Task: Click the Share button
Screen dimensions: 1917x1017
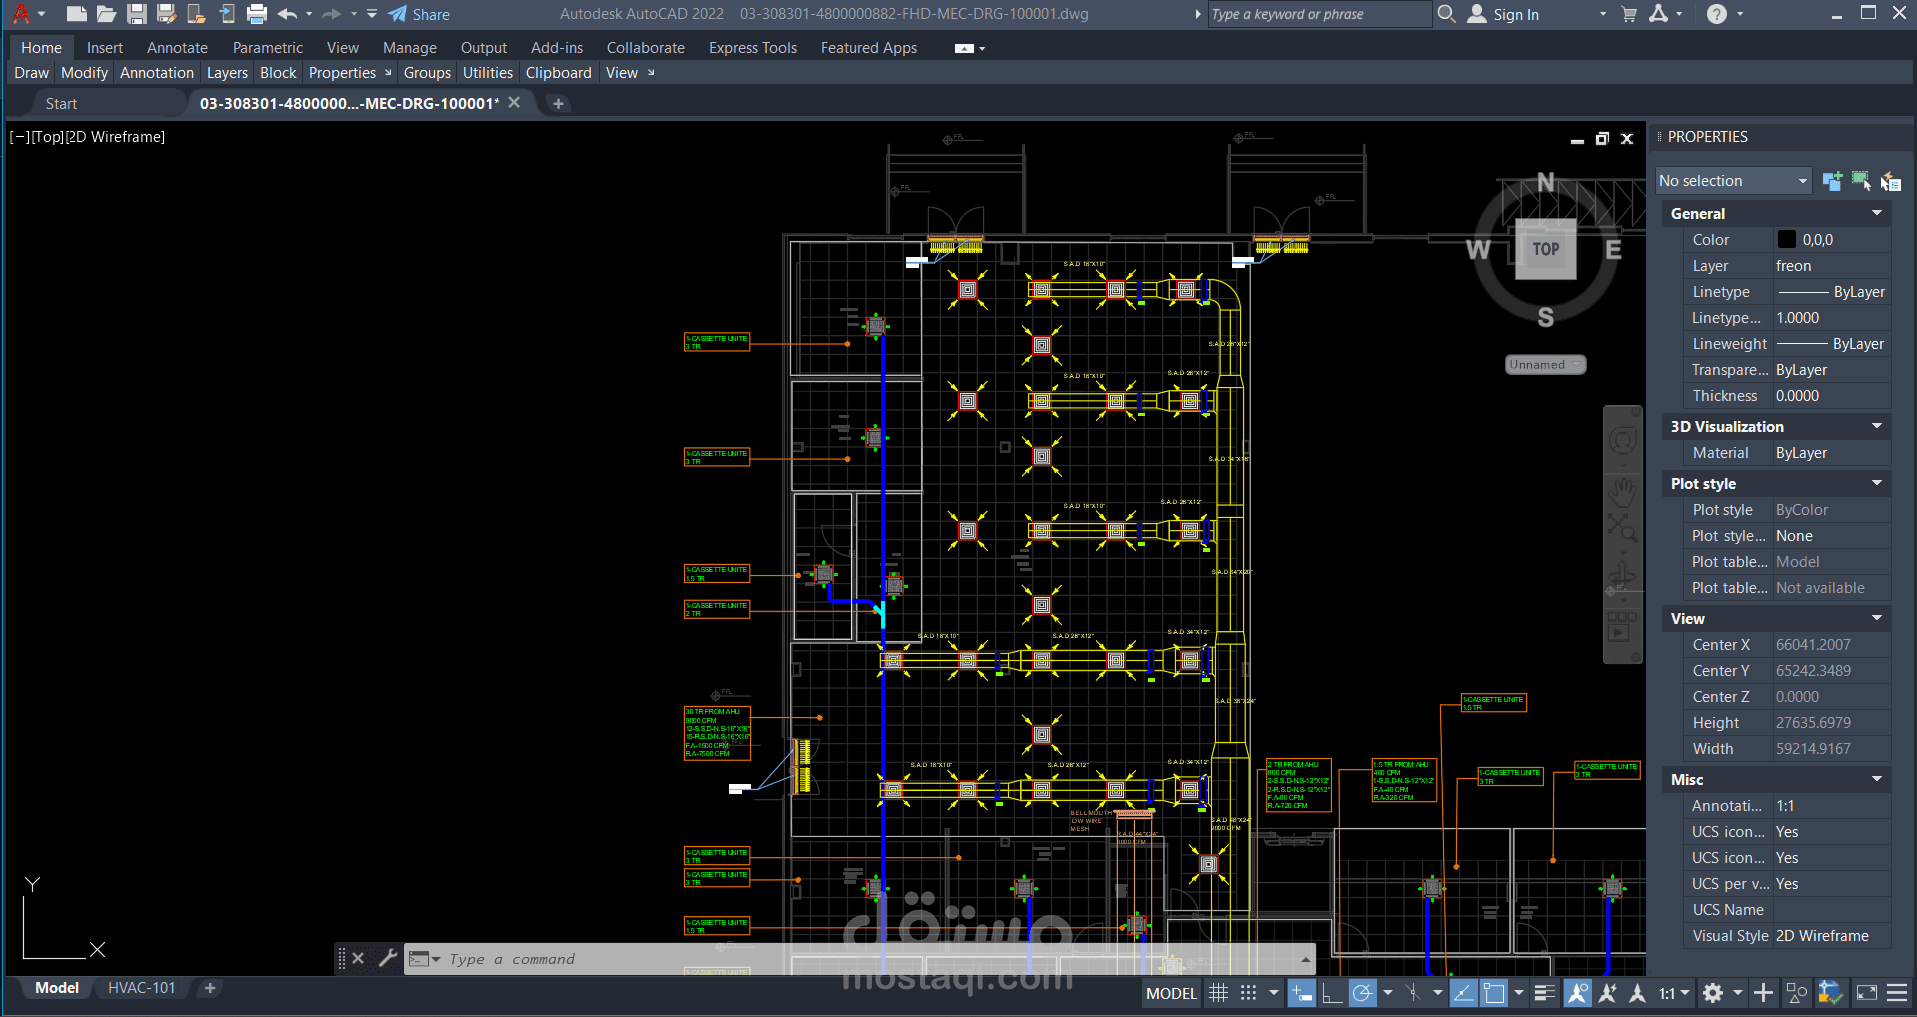Action: point(419,14)
